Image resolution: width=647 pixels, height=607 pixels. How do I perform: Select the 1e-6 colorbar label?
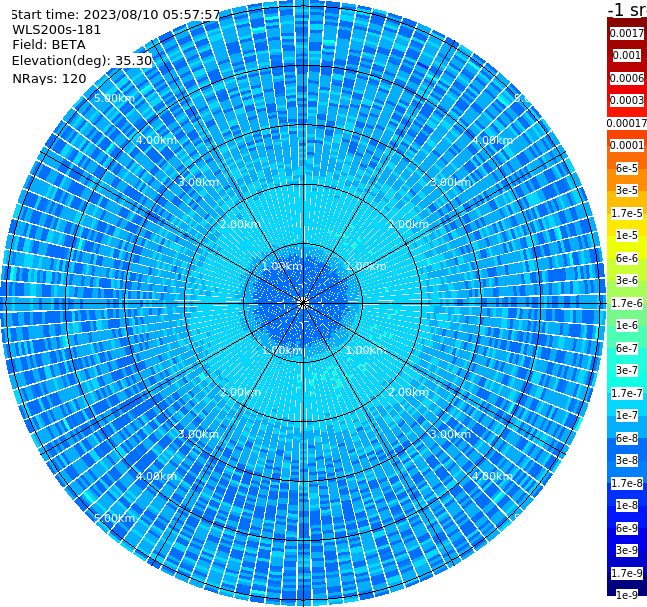[627, 325]
